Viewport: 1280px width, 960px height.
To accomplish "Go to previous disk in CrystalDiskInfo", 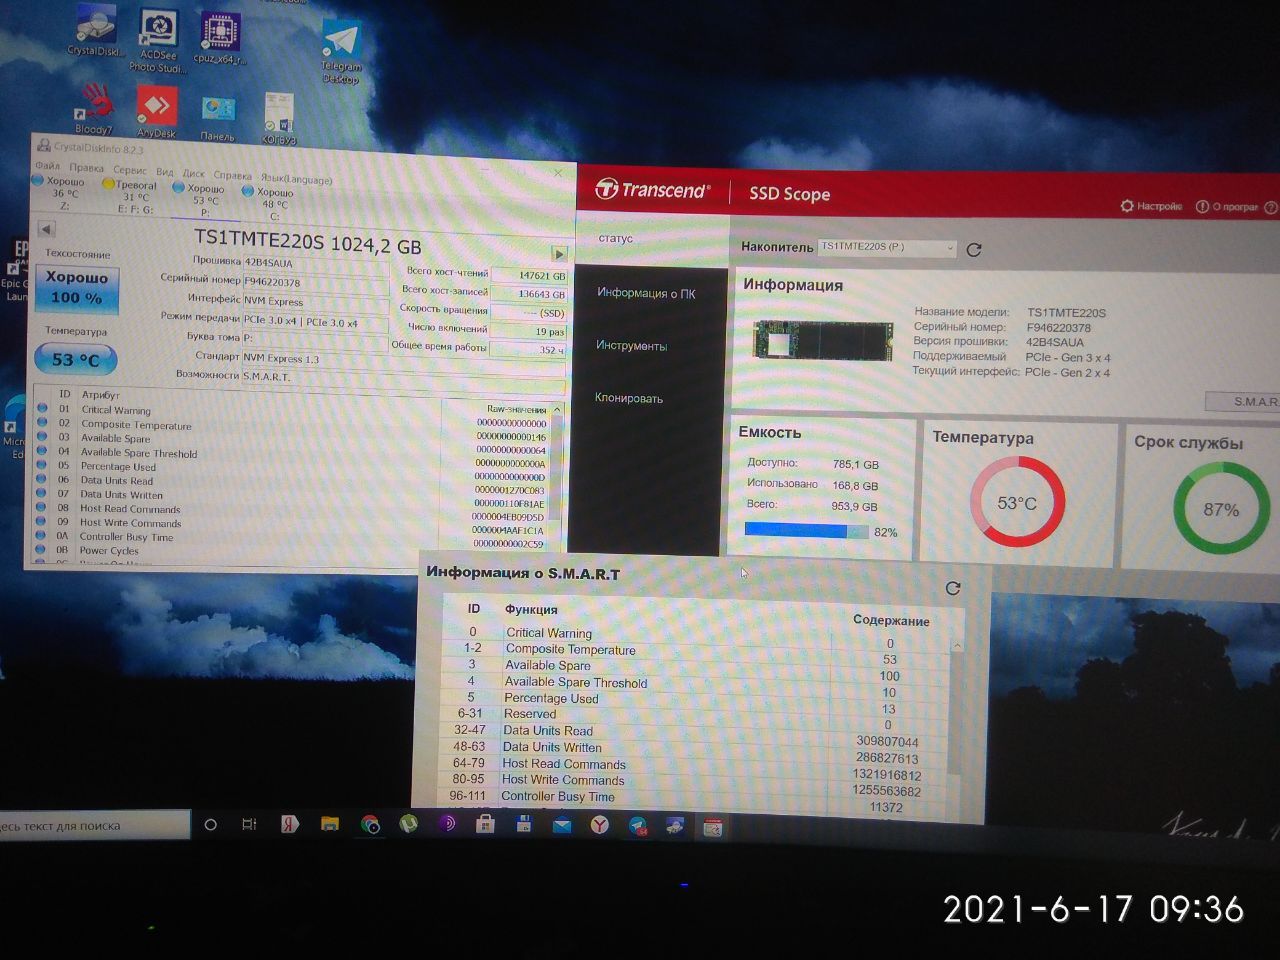I will point(46,228).
